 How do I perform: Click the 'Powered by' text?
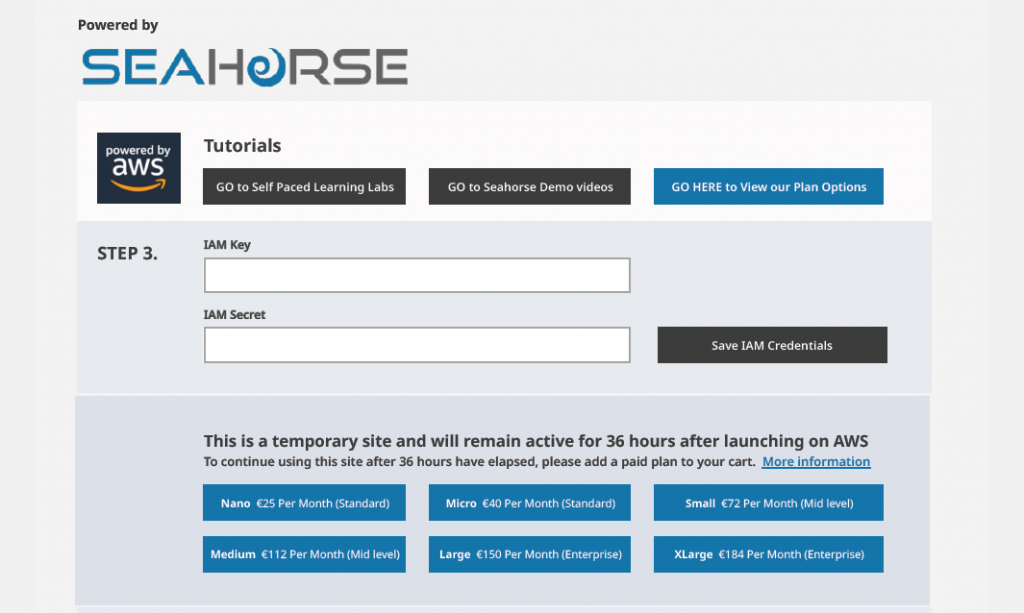pyautogui.click(x=118, y=25)
